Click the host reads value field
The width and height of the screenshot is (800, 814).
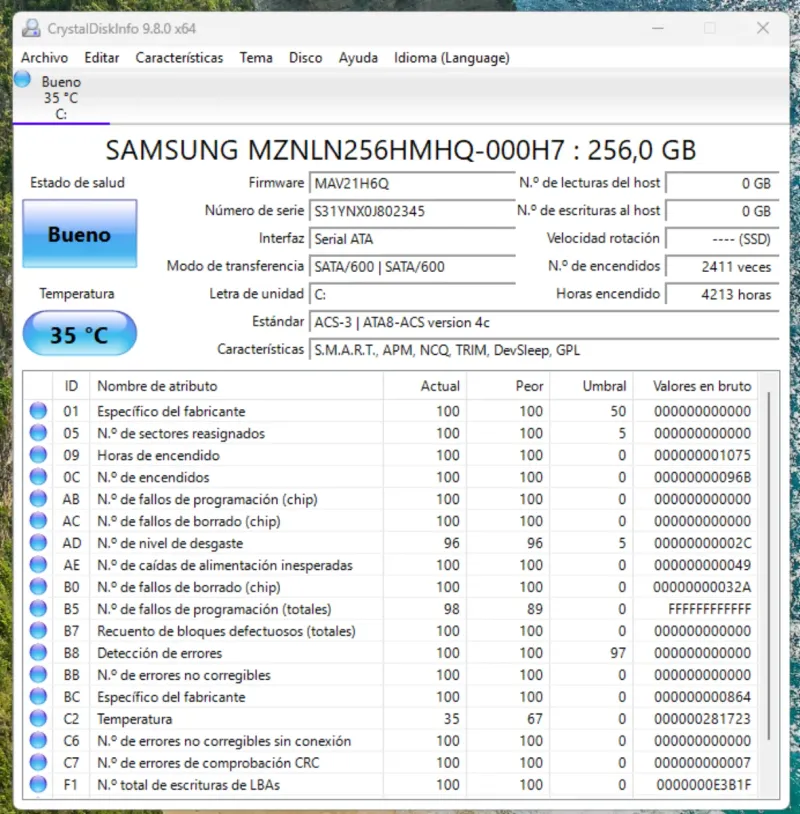[x=722, y=183]
